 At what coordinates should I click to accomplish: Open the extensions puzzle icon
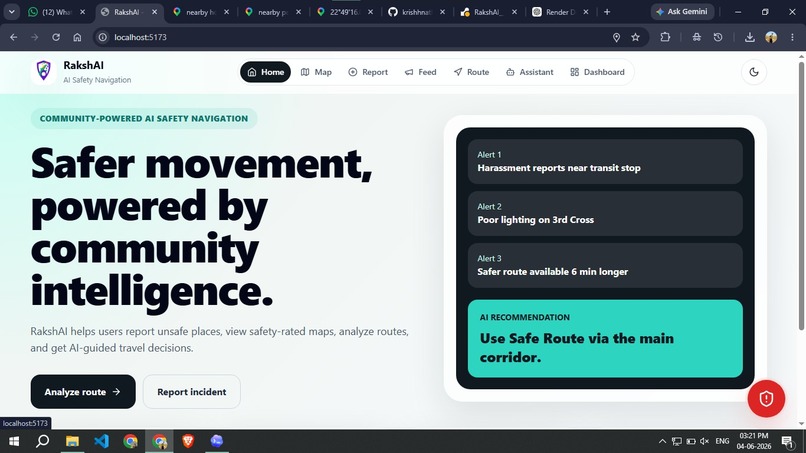click(665, 37)
